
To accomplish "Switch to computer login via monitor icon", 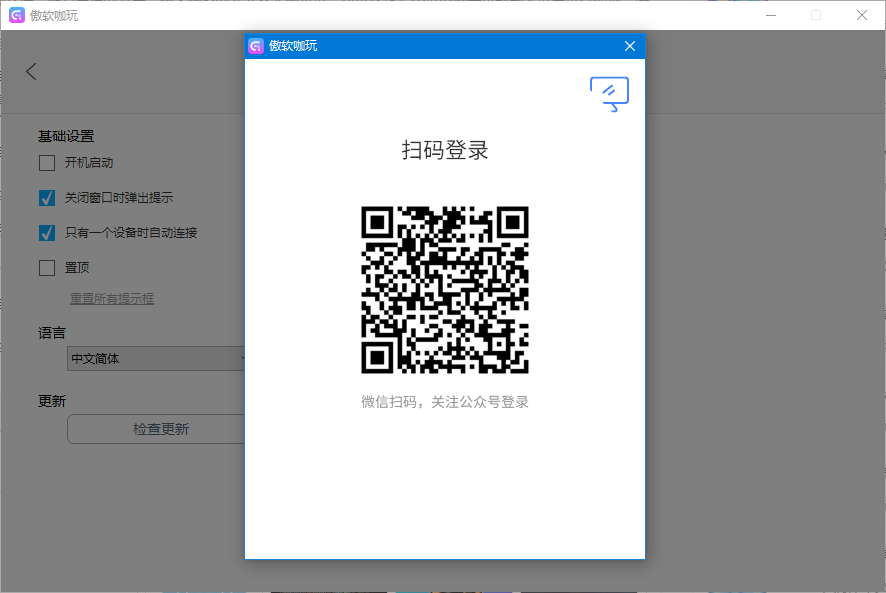I will pyautogui.click(x=609, y=94).
